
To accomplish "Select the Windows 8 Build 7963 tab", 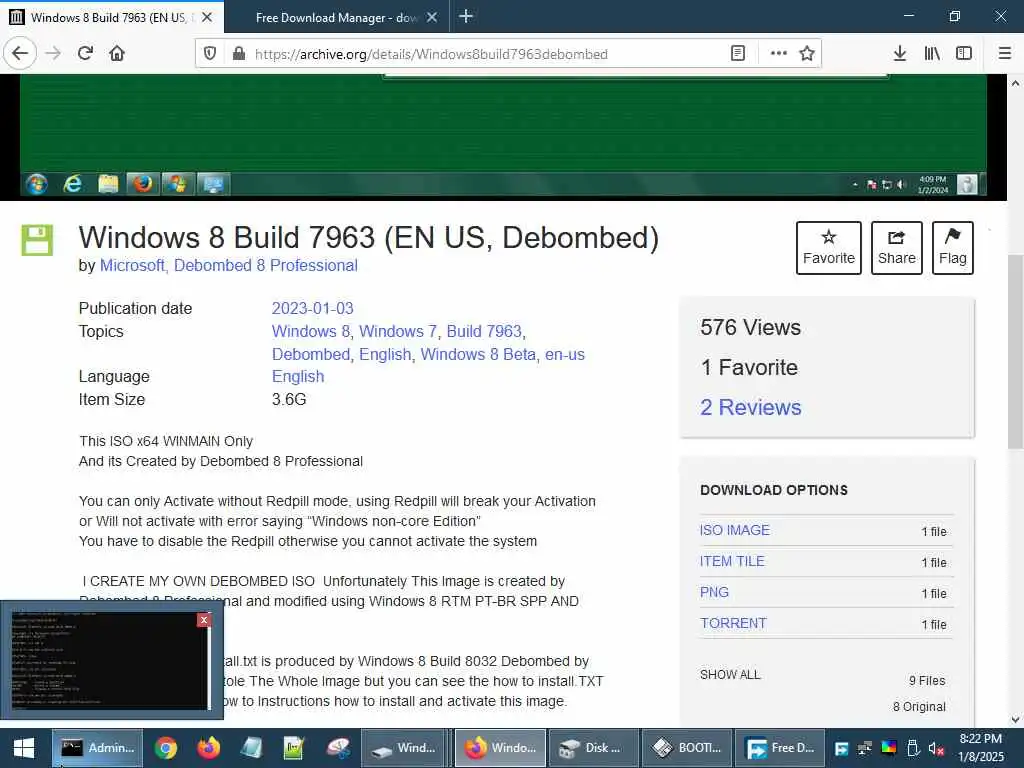I will point(108,18).
